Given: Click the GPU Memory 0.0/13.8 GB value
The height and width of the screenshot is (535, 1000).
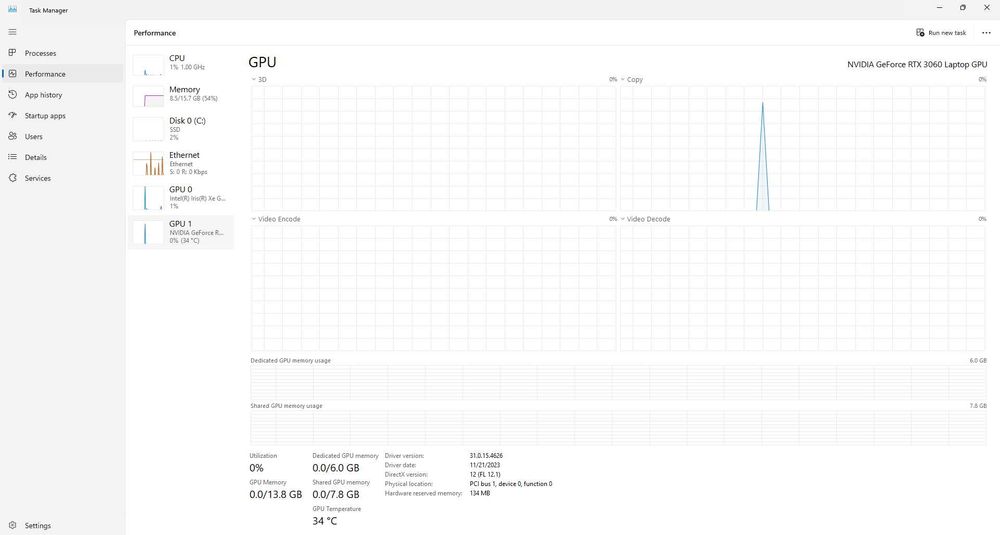Looking at the screenshot, I should click(x=276, y=494).
